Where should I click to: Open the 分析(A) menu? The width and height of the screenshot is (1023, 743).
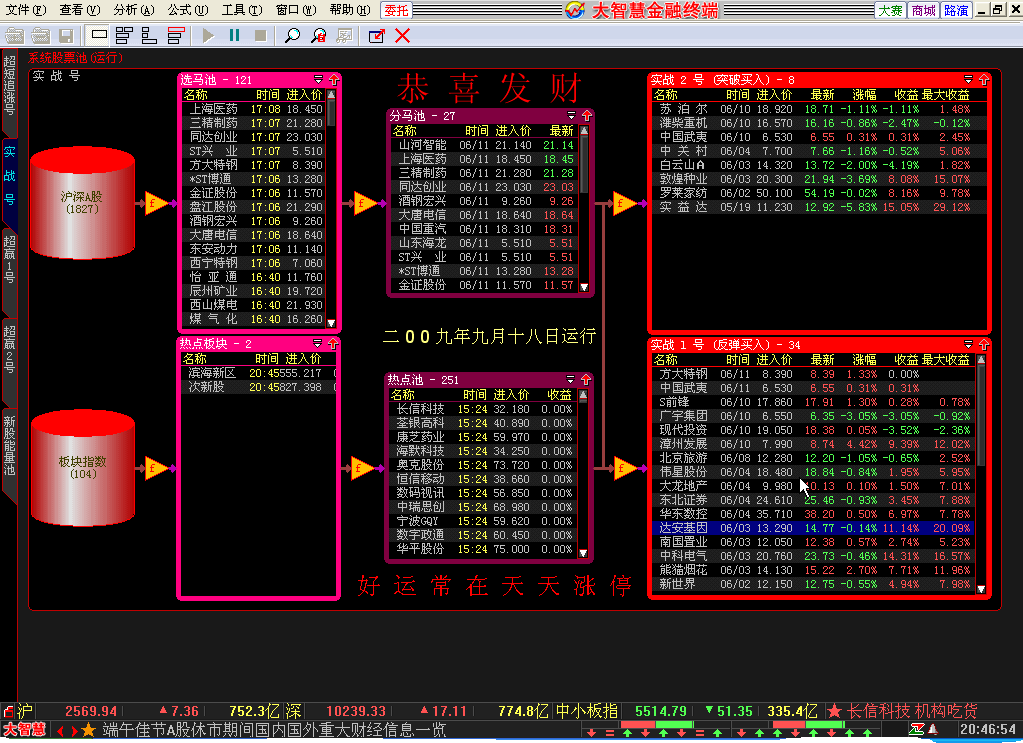134,10
